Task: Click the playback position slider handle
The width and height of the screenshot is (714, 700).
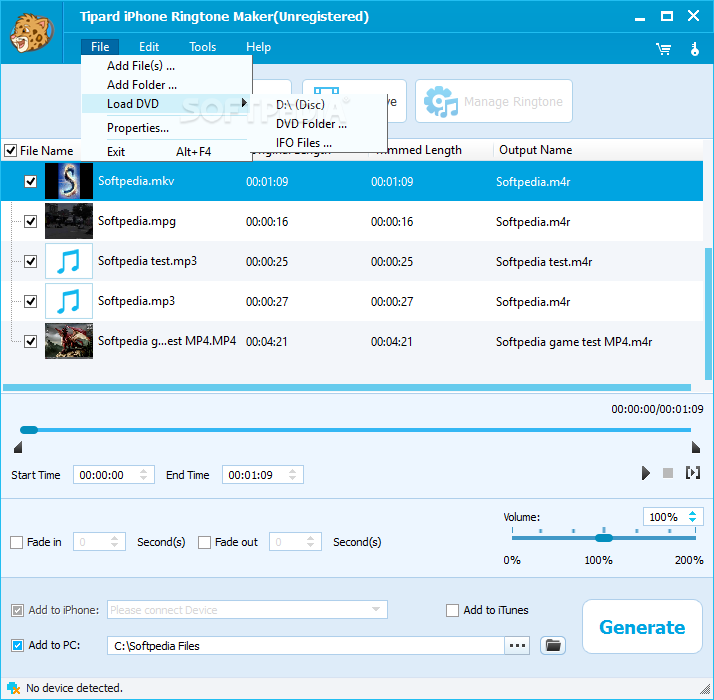Action: [29, 430]
